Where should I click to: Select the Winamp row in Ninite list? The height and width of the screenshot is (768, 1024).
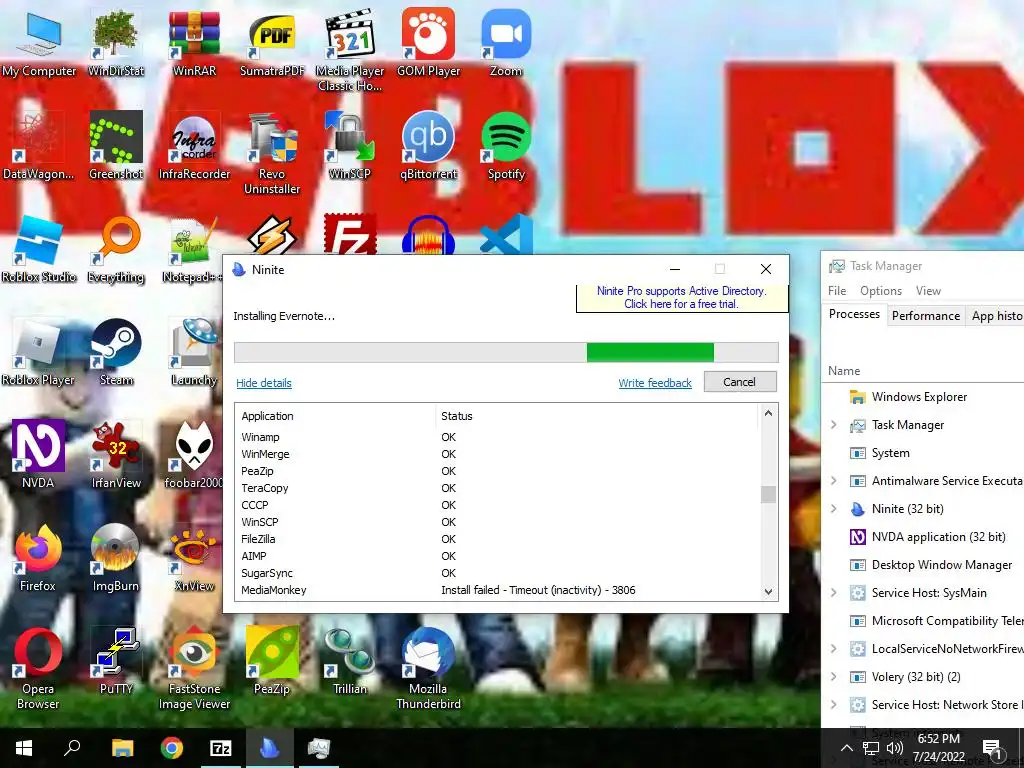point(498,437)
